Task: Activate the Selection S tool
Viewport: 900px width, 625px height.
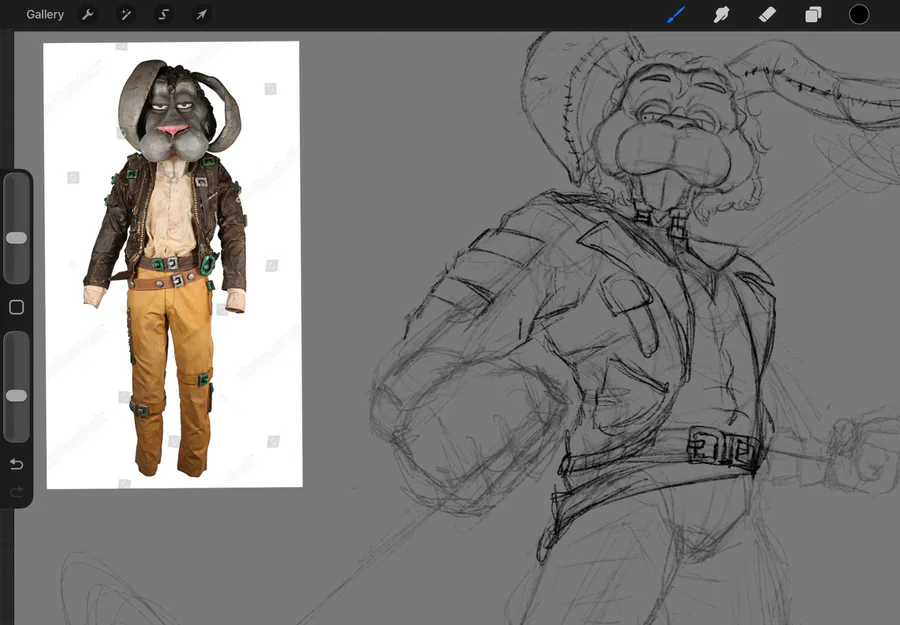Action: pos(164,14)
